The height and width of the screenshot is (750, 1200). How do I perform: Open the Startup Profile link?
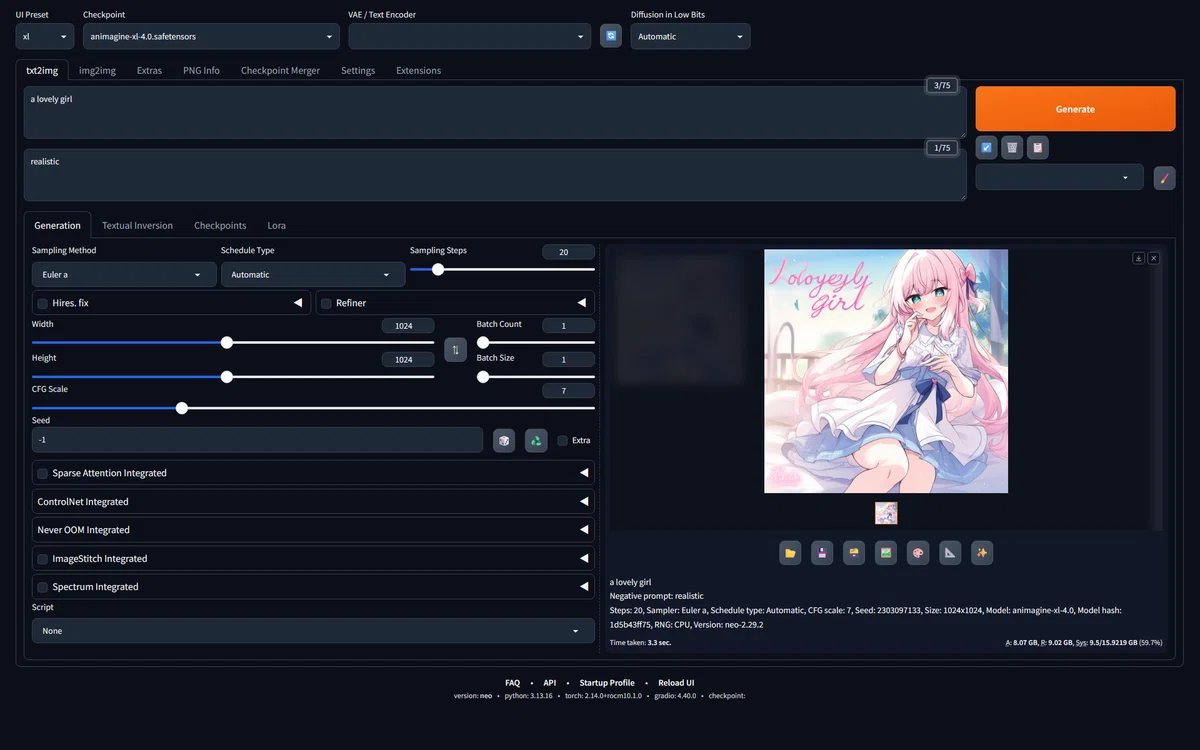pos(607,683)
